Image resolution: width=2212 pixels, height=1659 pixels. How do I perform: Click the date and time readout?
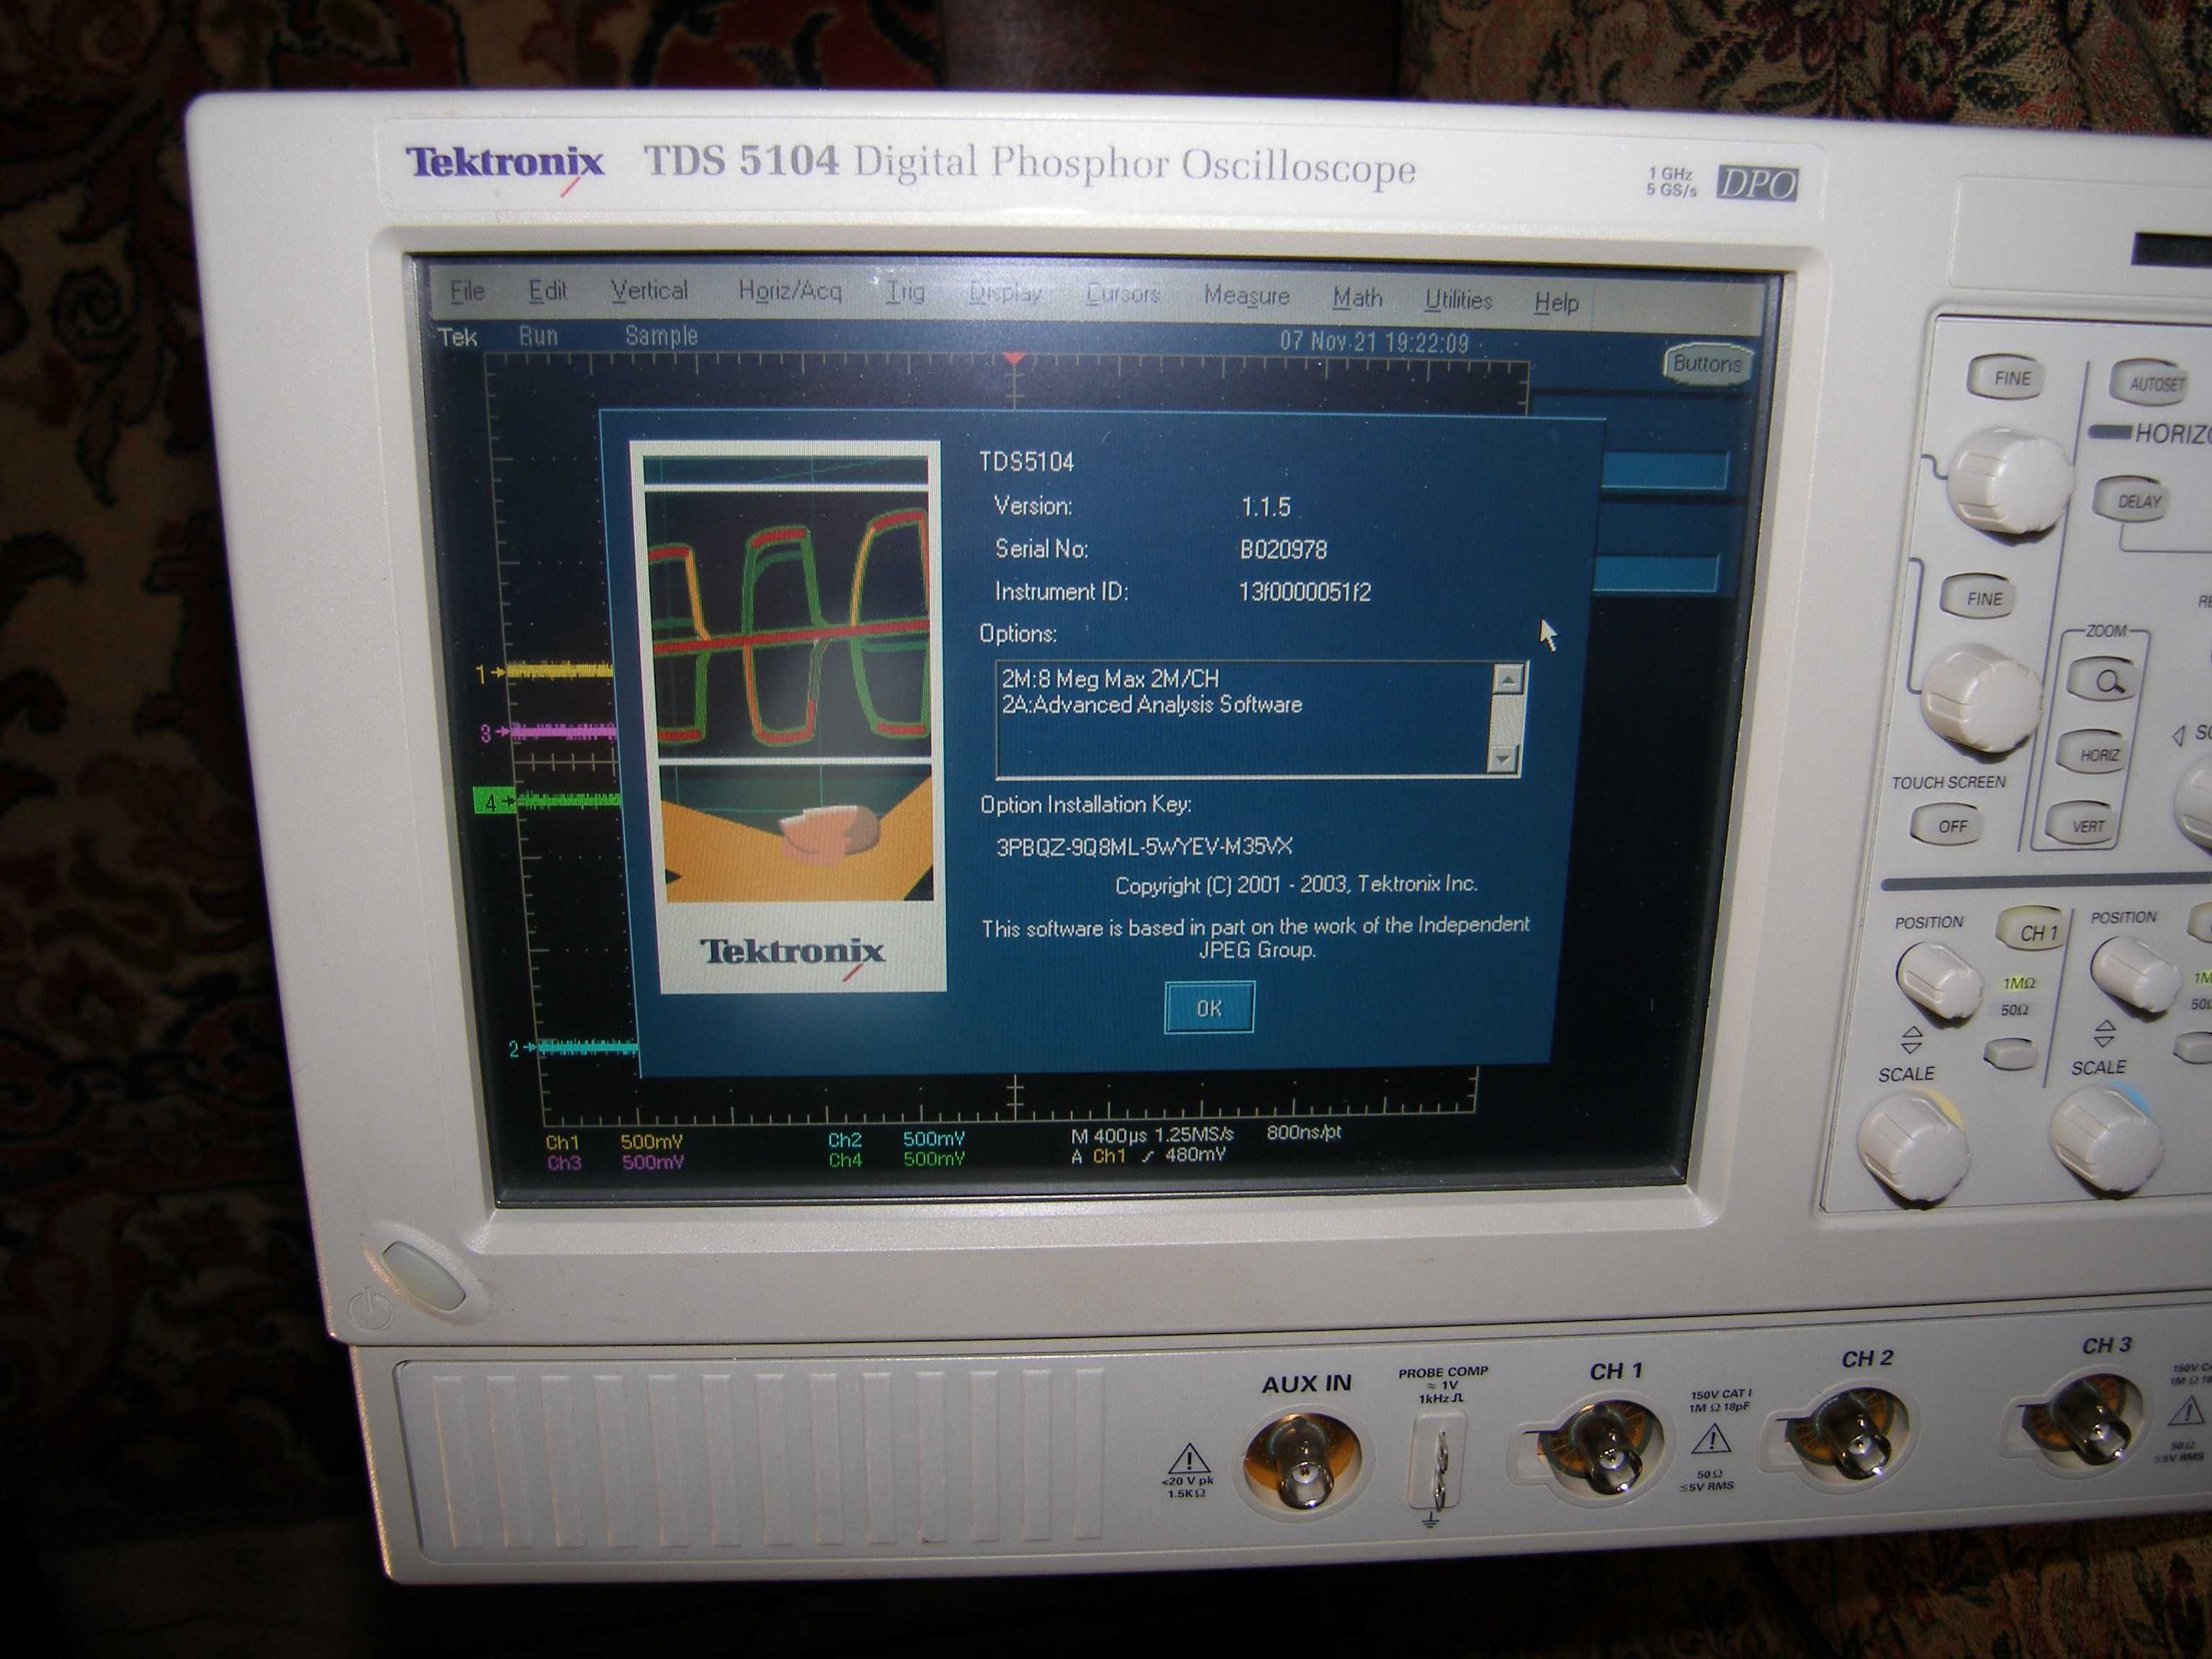pyautogui.click(x=1374, y=342)
